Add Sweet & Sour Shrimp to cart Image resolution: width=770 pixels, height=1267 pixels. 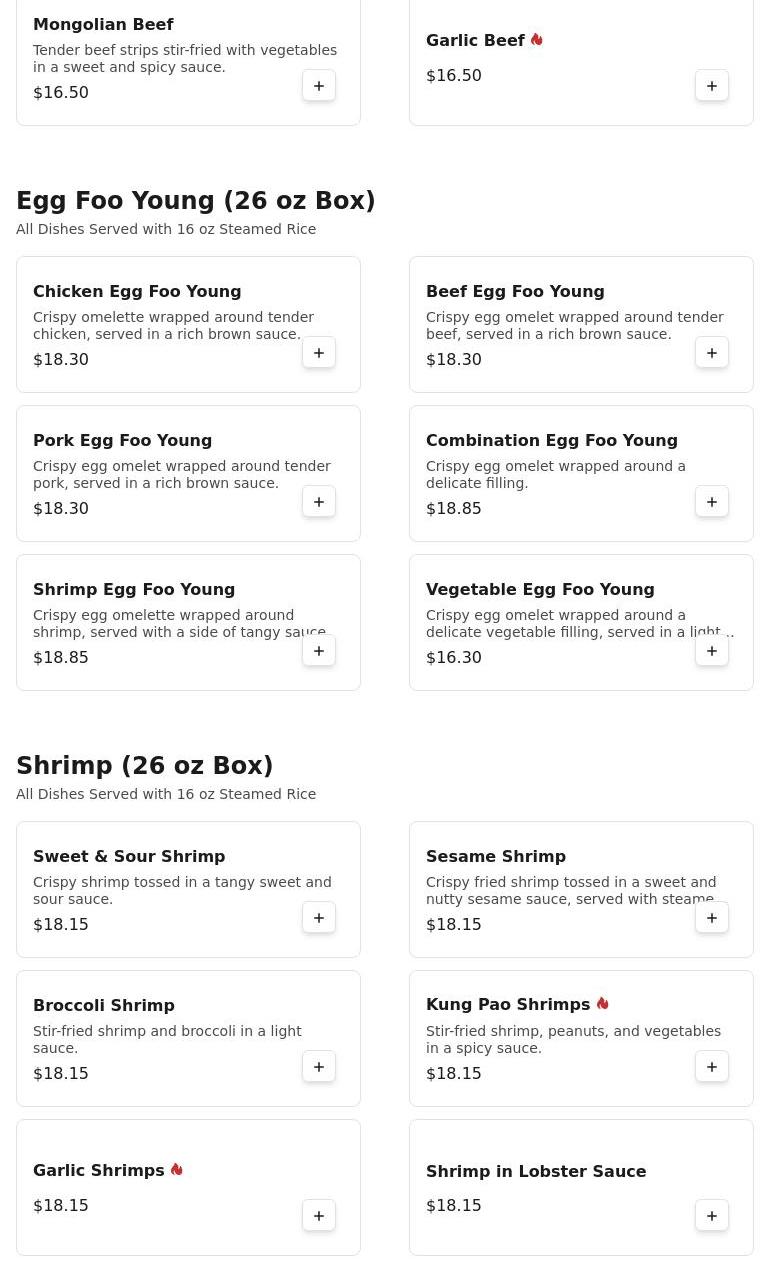319,918
